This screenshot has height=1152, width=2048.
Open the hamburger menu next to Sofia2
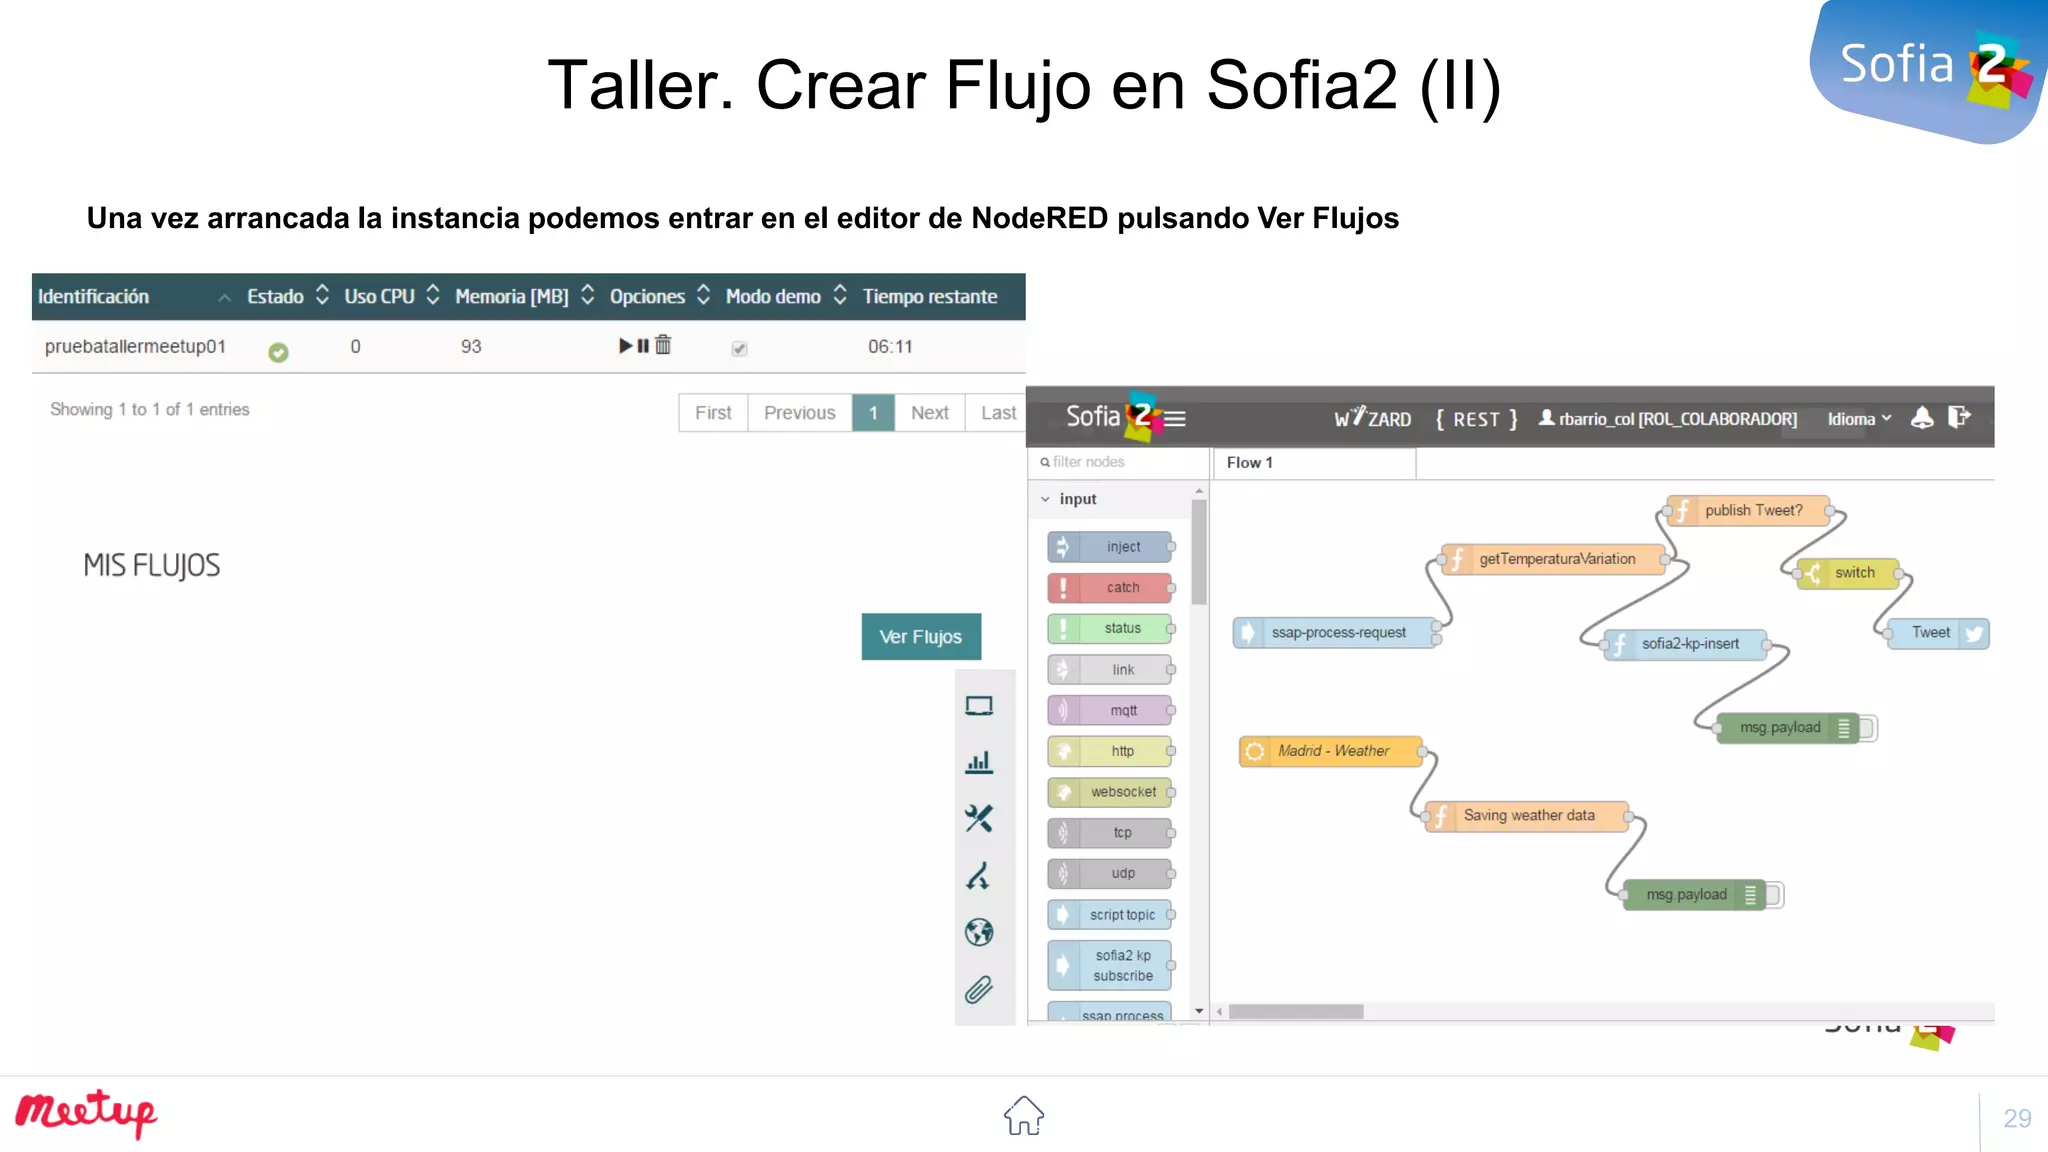(1175, 419)
